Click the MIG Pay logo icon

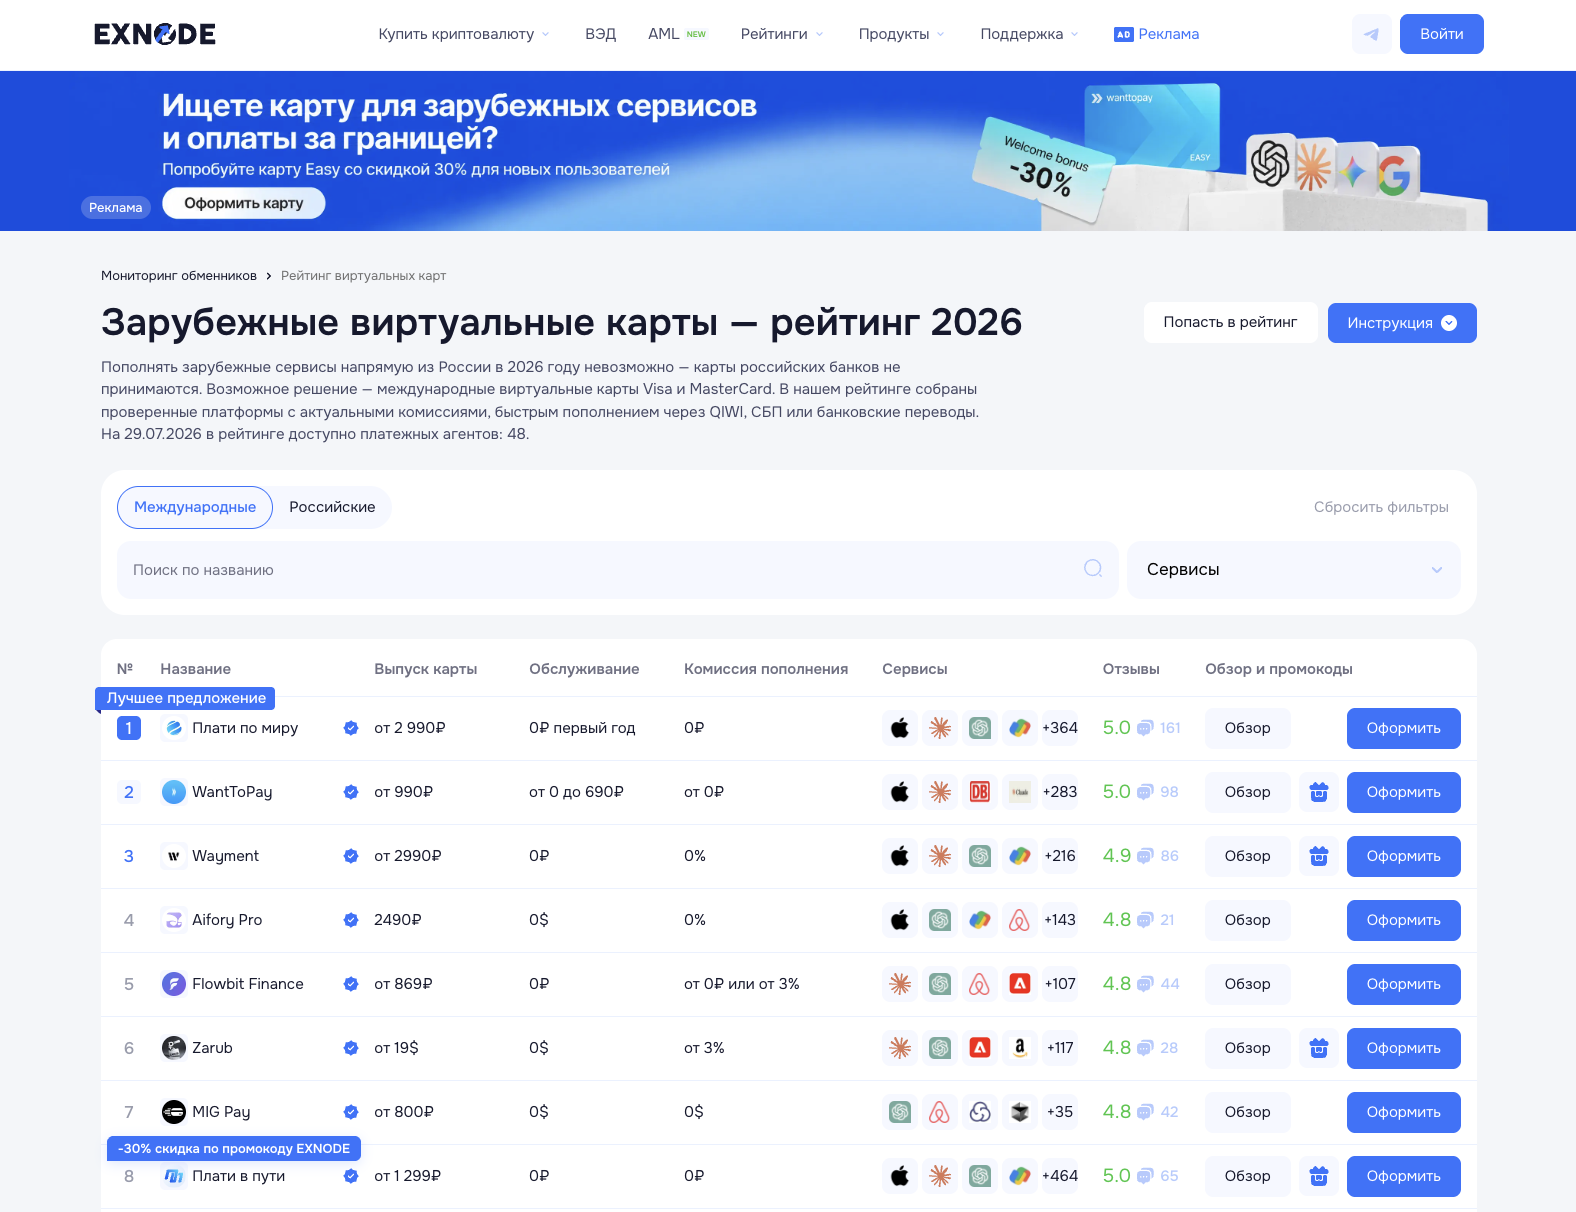click(174, 1112)
